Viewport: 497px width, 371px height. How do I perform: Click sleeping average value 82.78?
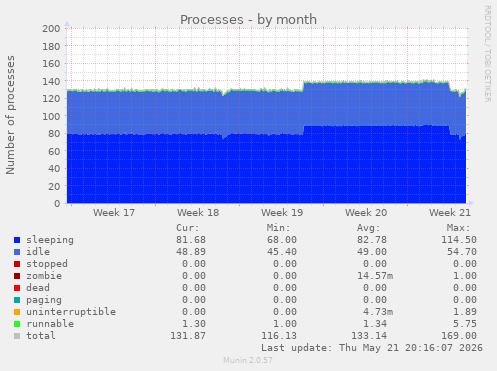(372, 240)
